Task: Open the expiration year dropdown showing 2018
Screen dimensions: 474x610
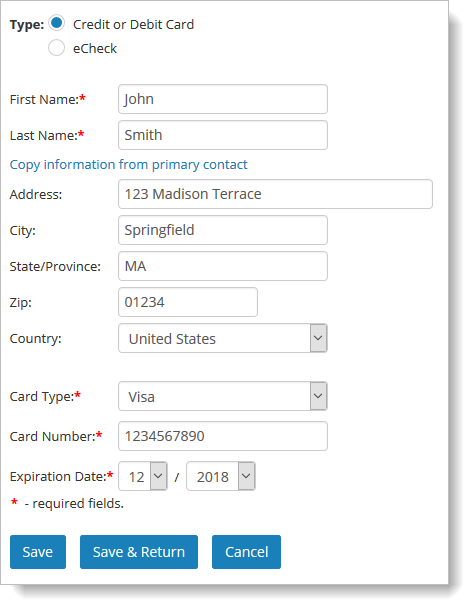Action: [x=221, y=476]
